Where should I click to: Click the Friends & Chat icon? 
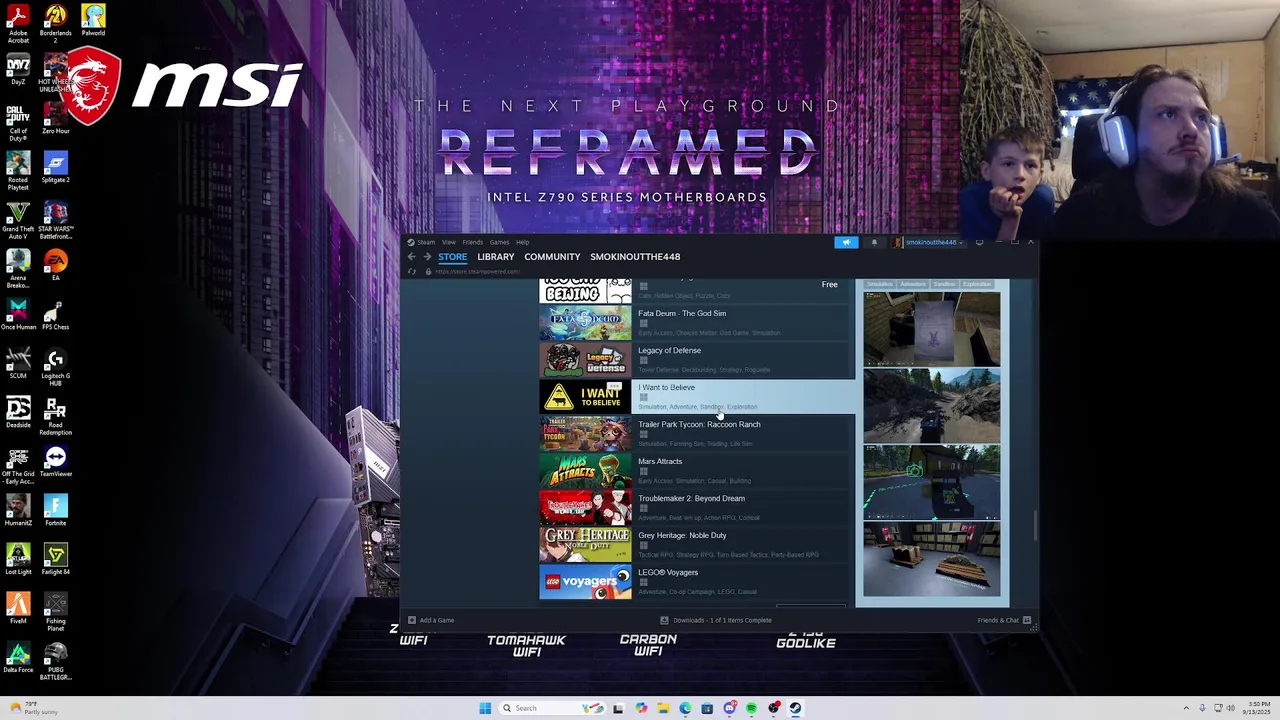point(1026,620)
